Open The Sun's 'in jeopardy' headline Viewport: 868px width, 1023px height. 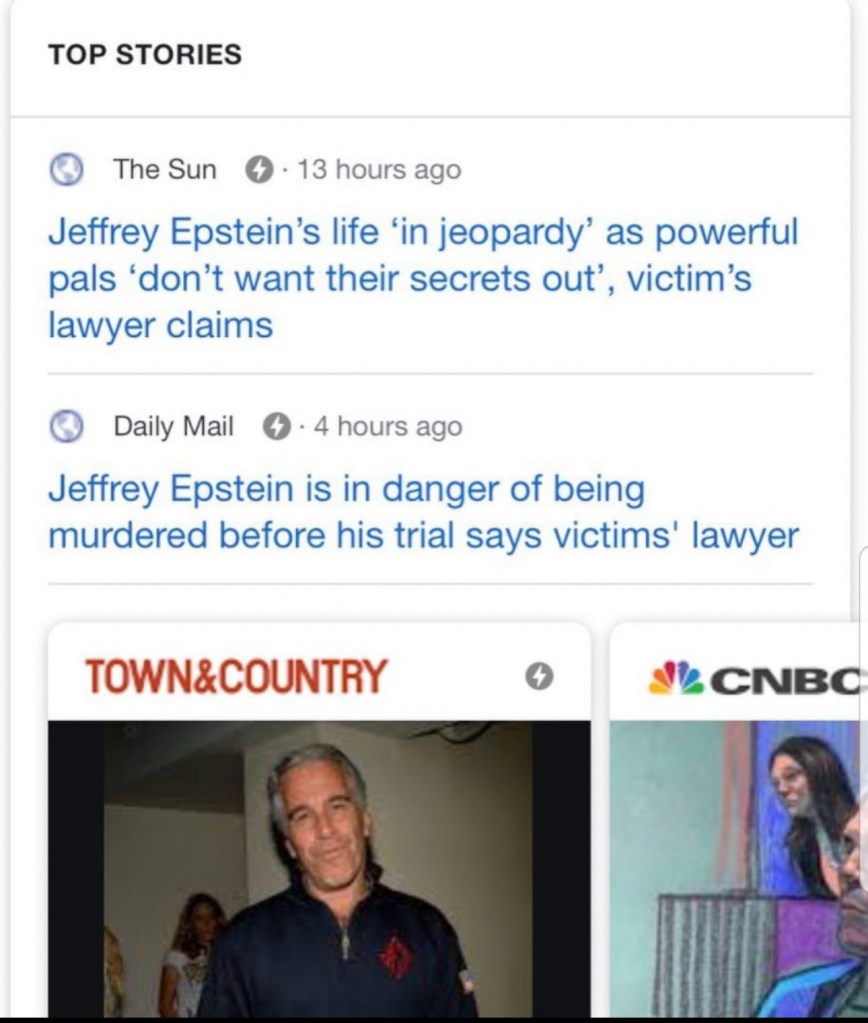[x=423, y=279]
